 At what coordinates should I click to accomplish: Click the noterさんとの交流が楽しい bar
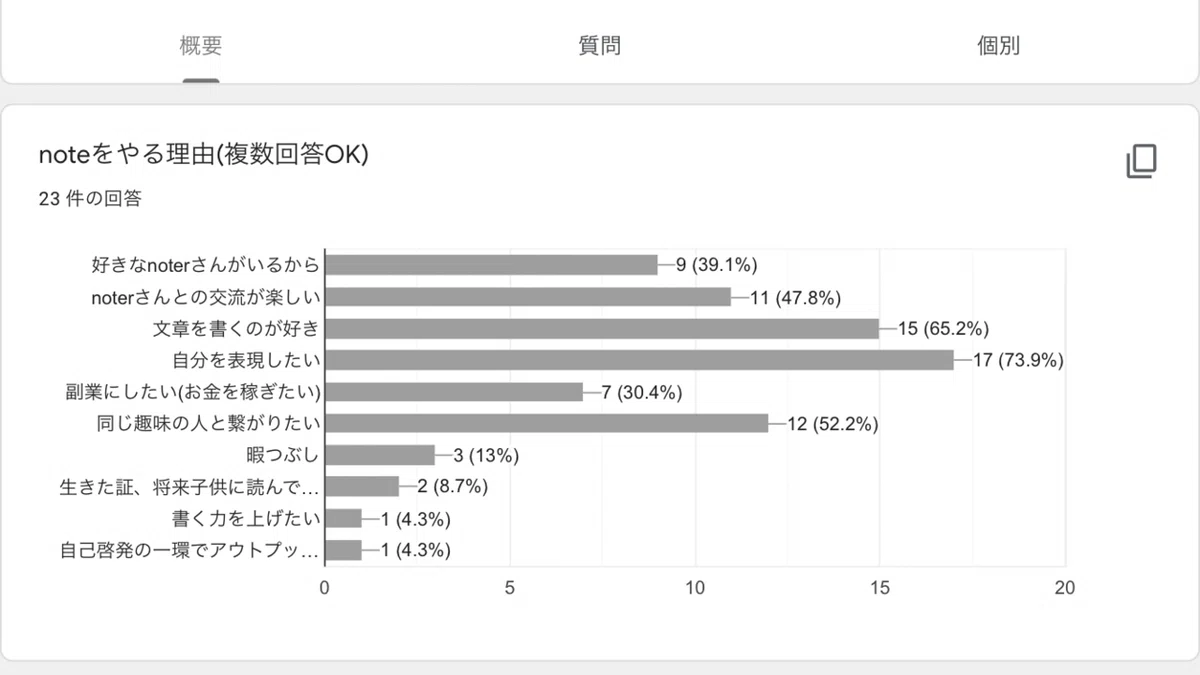point(529,297)
